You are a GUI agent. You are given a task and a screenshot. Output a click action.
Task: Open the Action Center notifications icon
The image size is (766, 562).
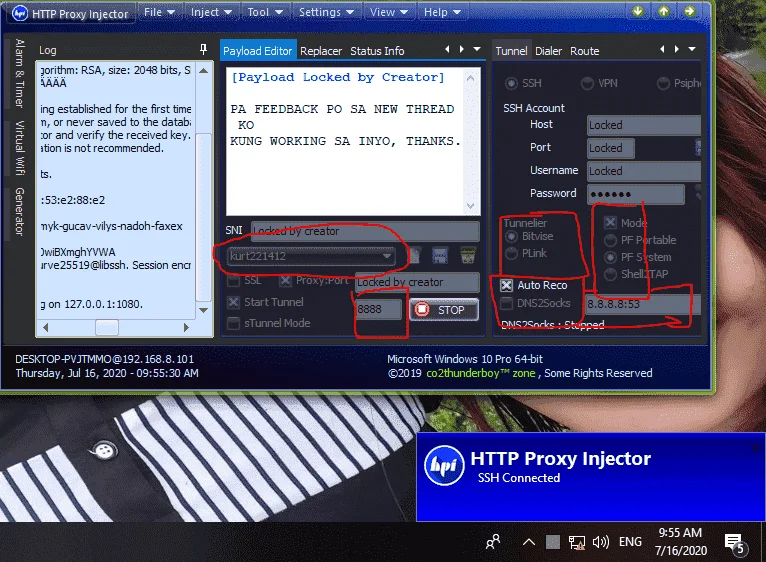[x=734, y=543]
